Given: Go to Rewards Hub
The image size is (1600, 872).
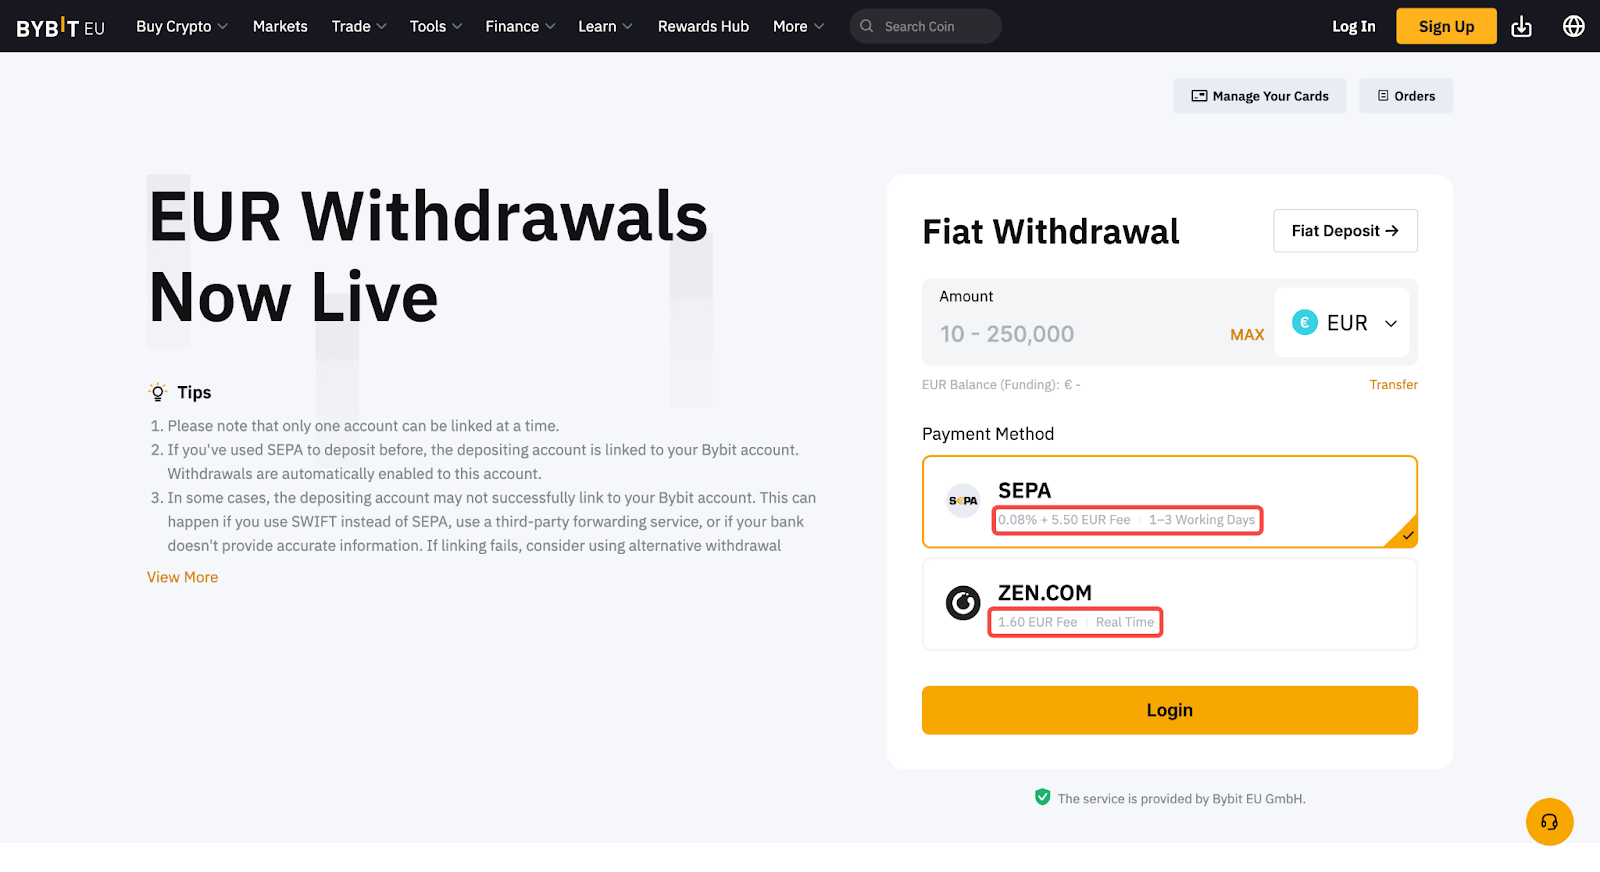Looking at the screenshot, I should [703, 27].
